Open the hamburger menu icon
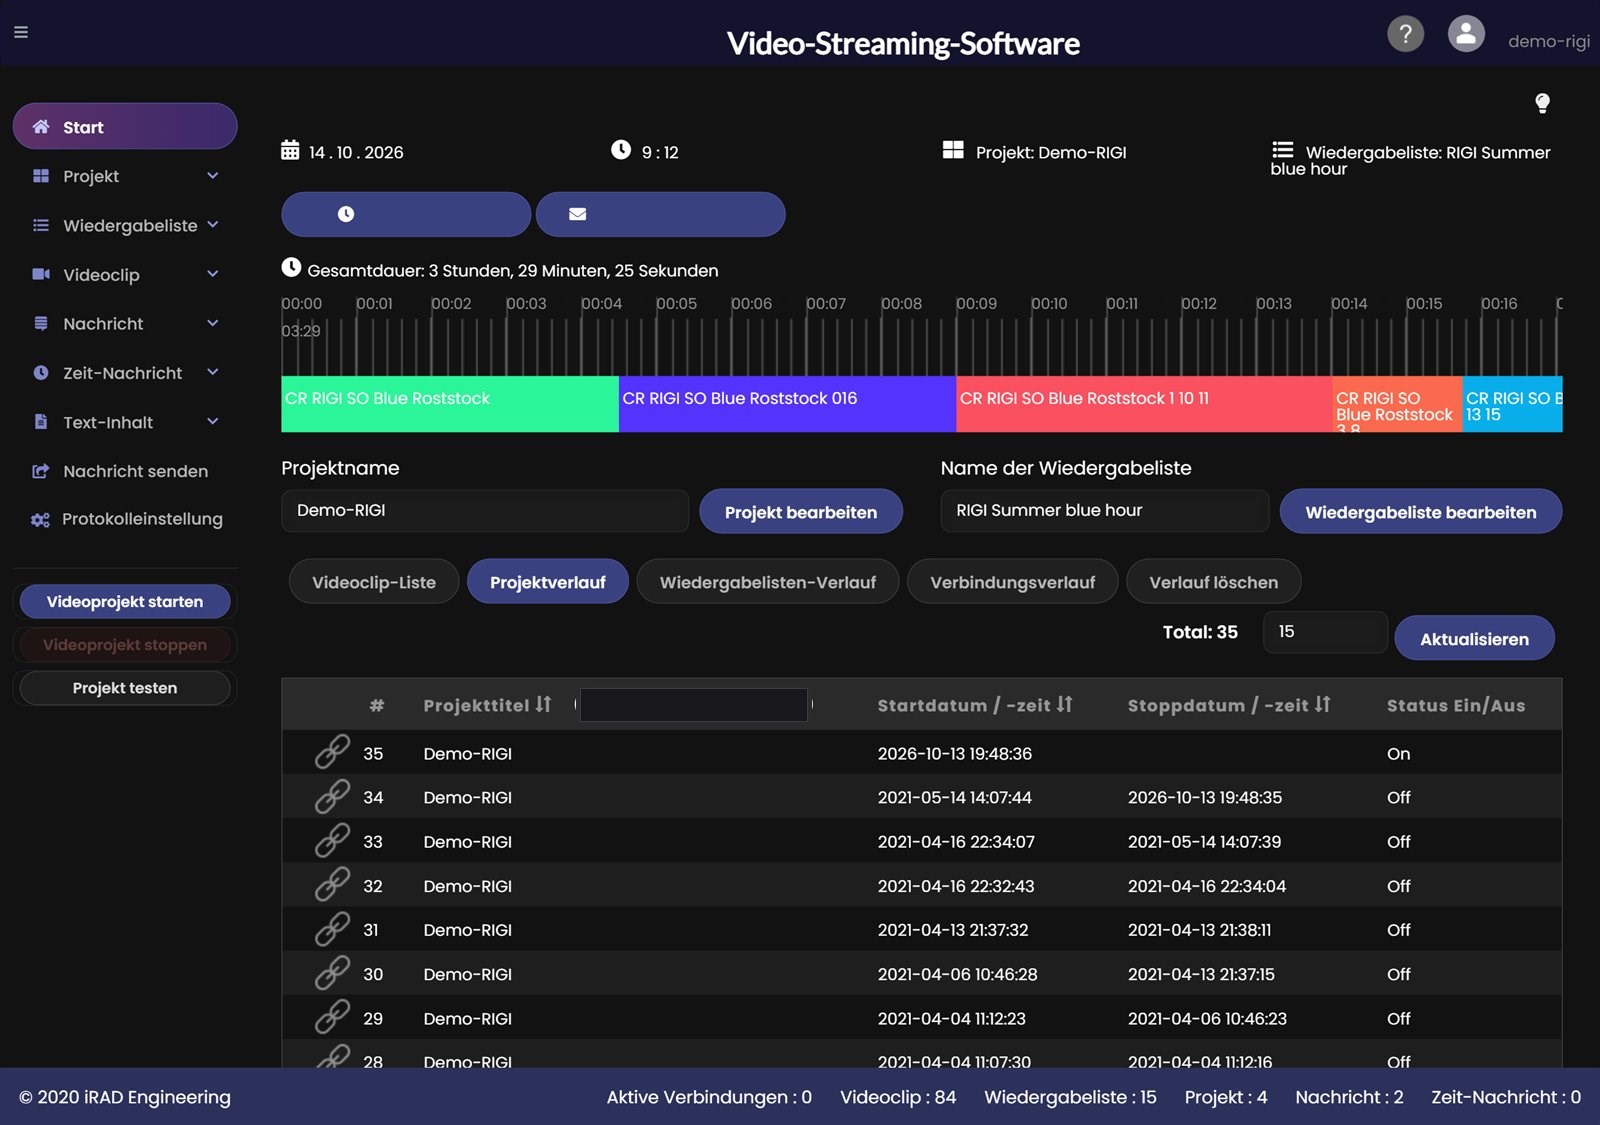Screen dimensions: 1600x1125 (21, 32)
